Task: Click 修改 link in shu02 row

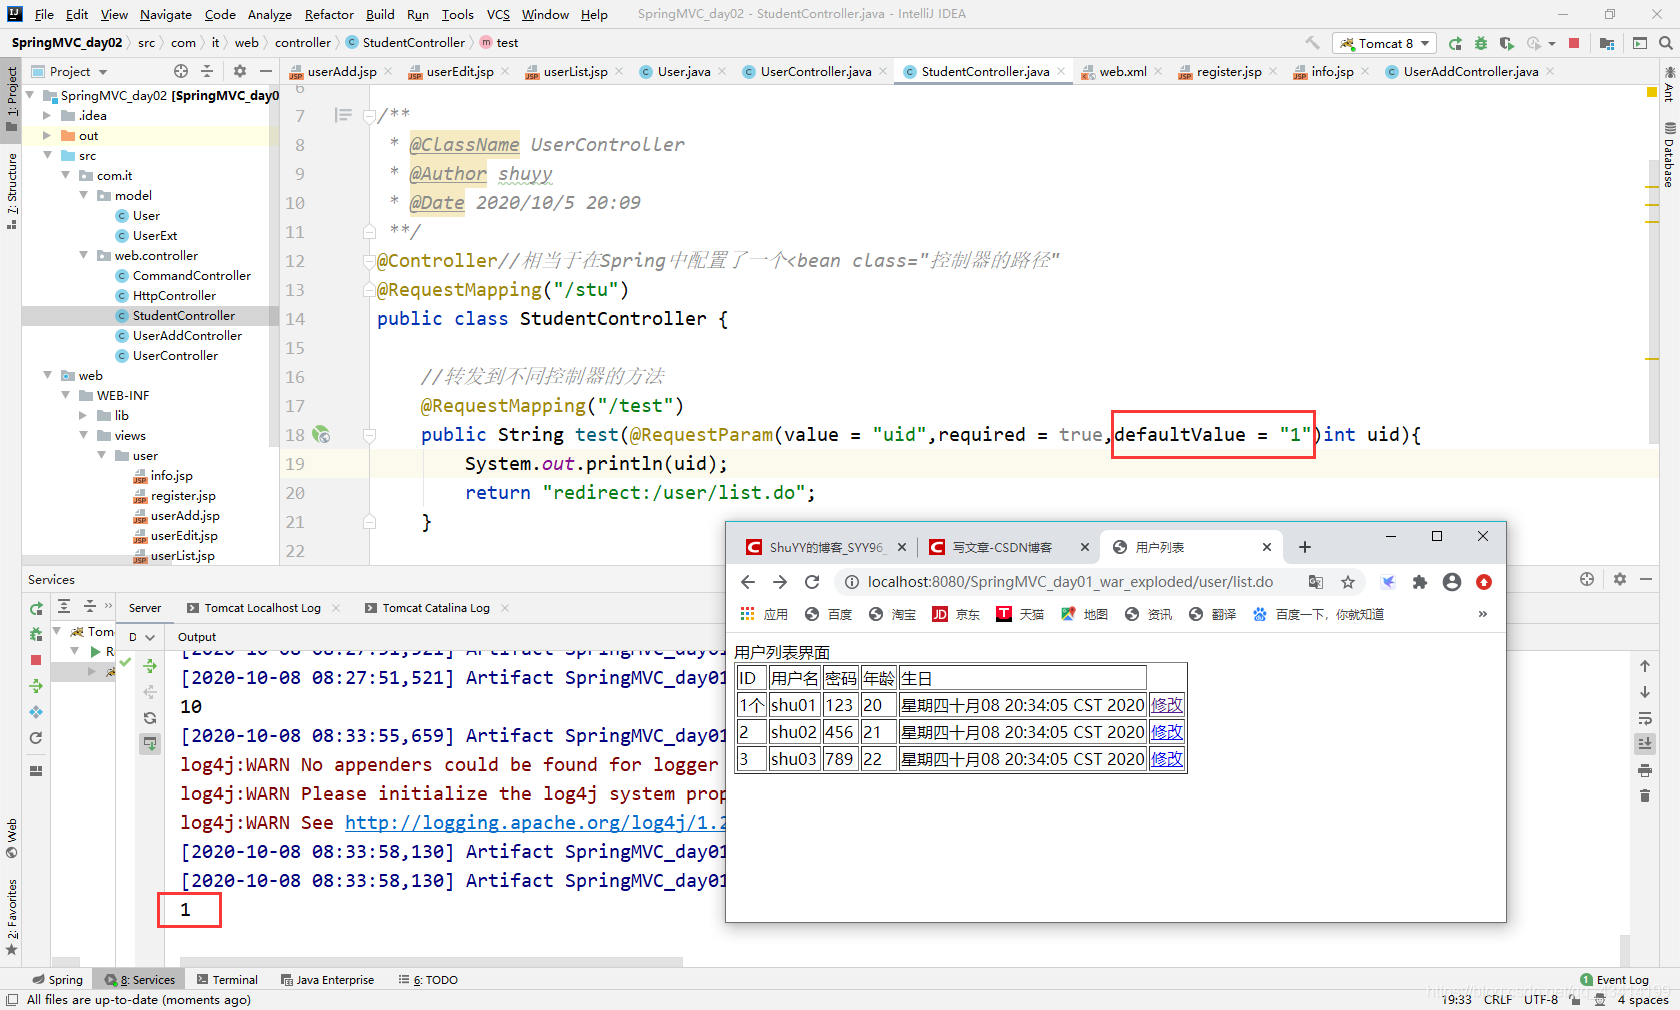Action: click(x=1167, y=732)
